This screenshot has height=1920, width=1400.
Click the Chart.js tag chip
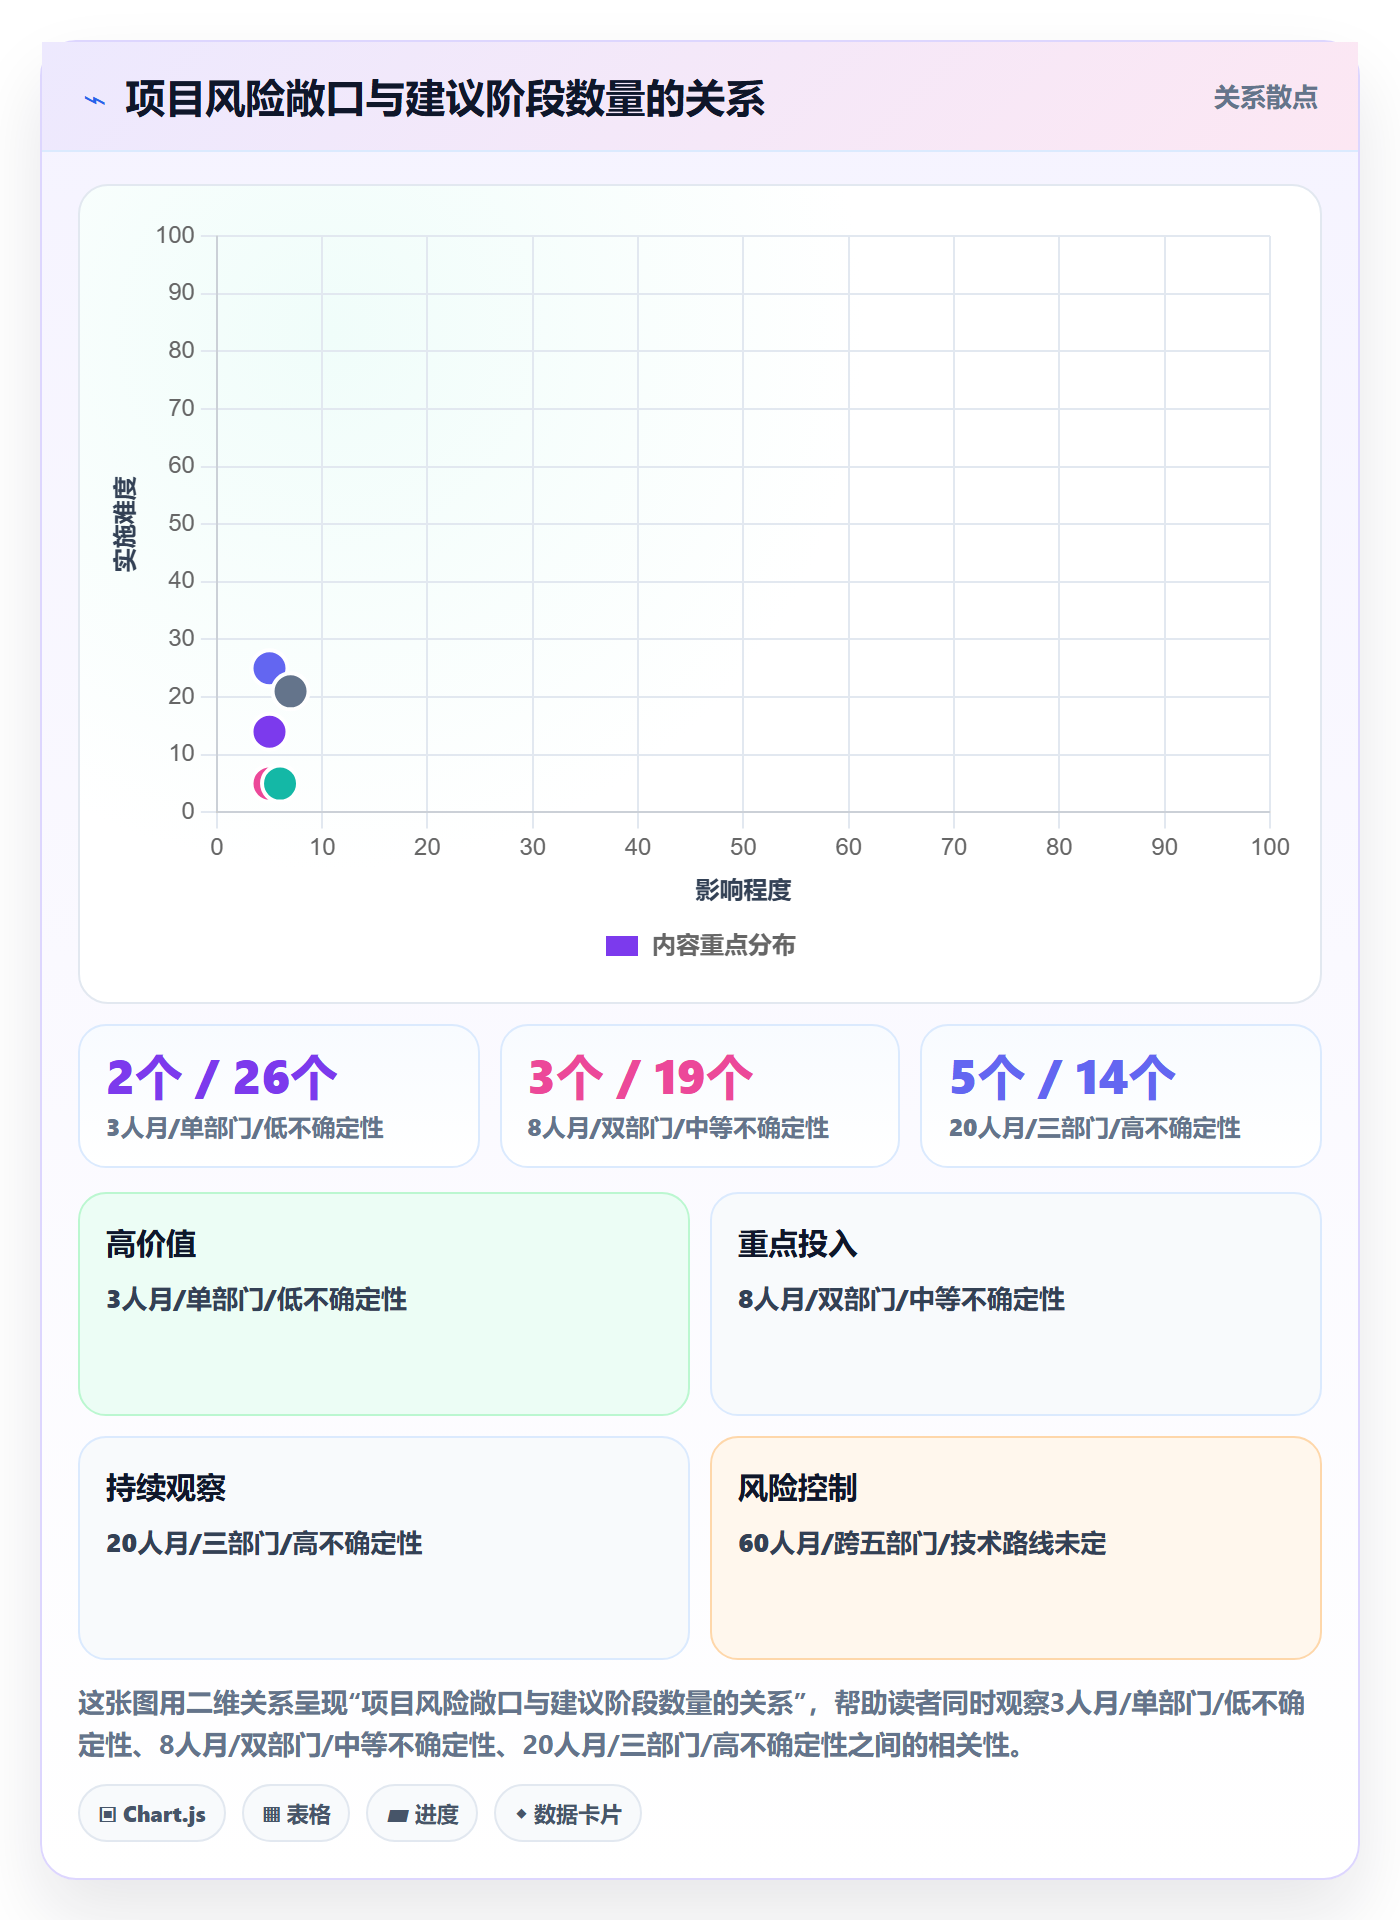pyautogui.click(x=152, y=1813)
